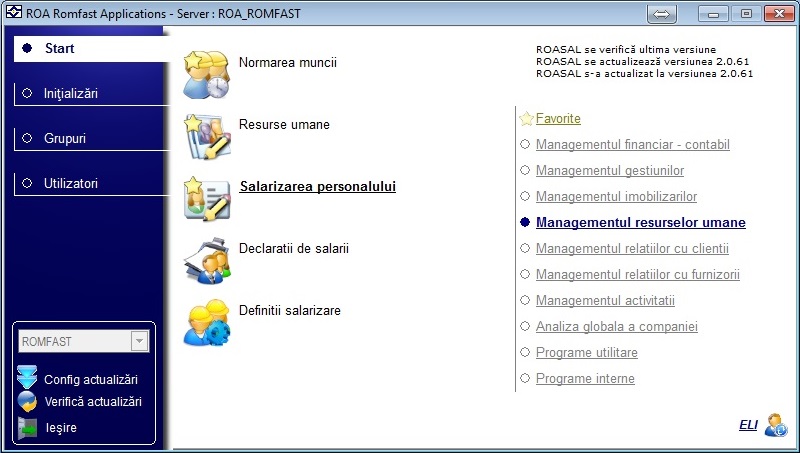Click the Ieșire exit door icon

(x=28, y=428)
